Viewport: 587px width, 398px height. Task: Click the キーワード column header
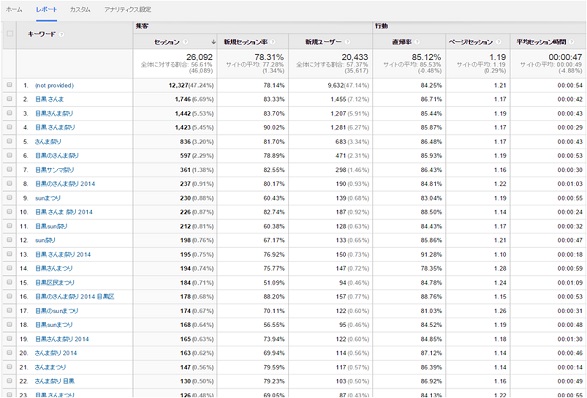click(x=42, y=34)
